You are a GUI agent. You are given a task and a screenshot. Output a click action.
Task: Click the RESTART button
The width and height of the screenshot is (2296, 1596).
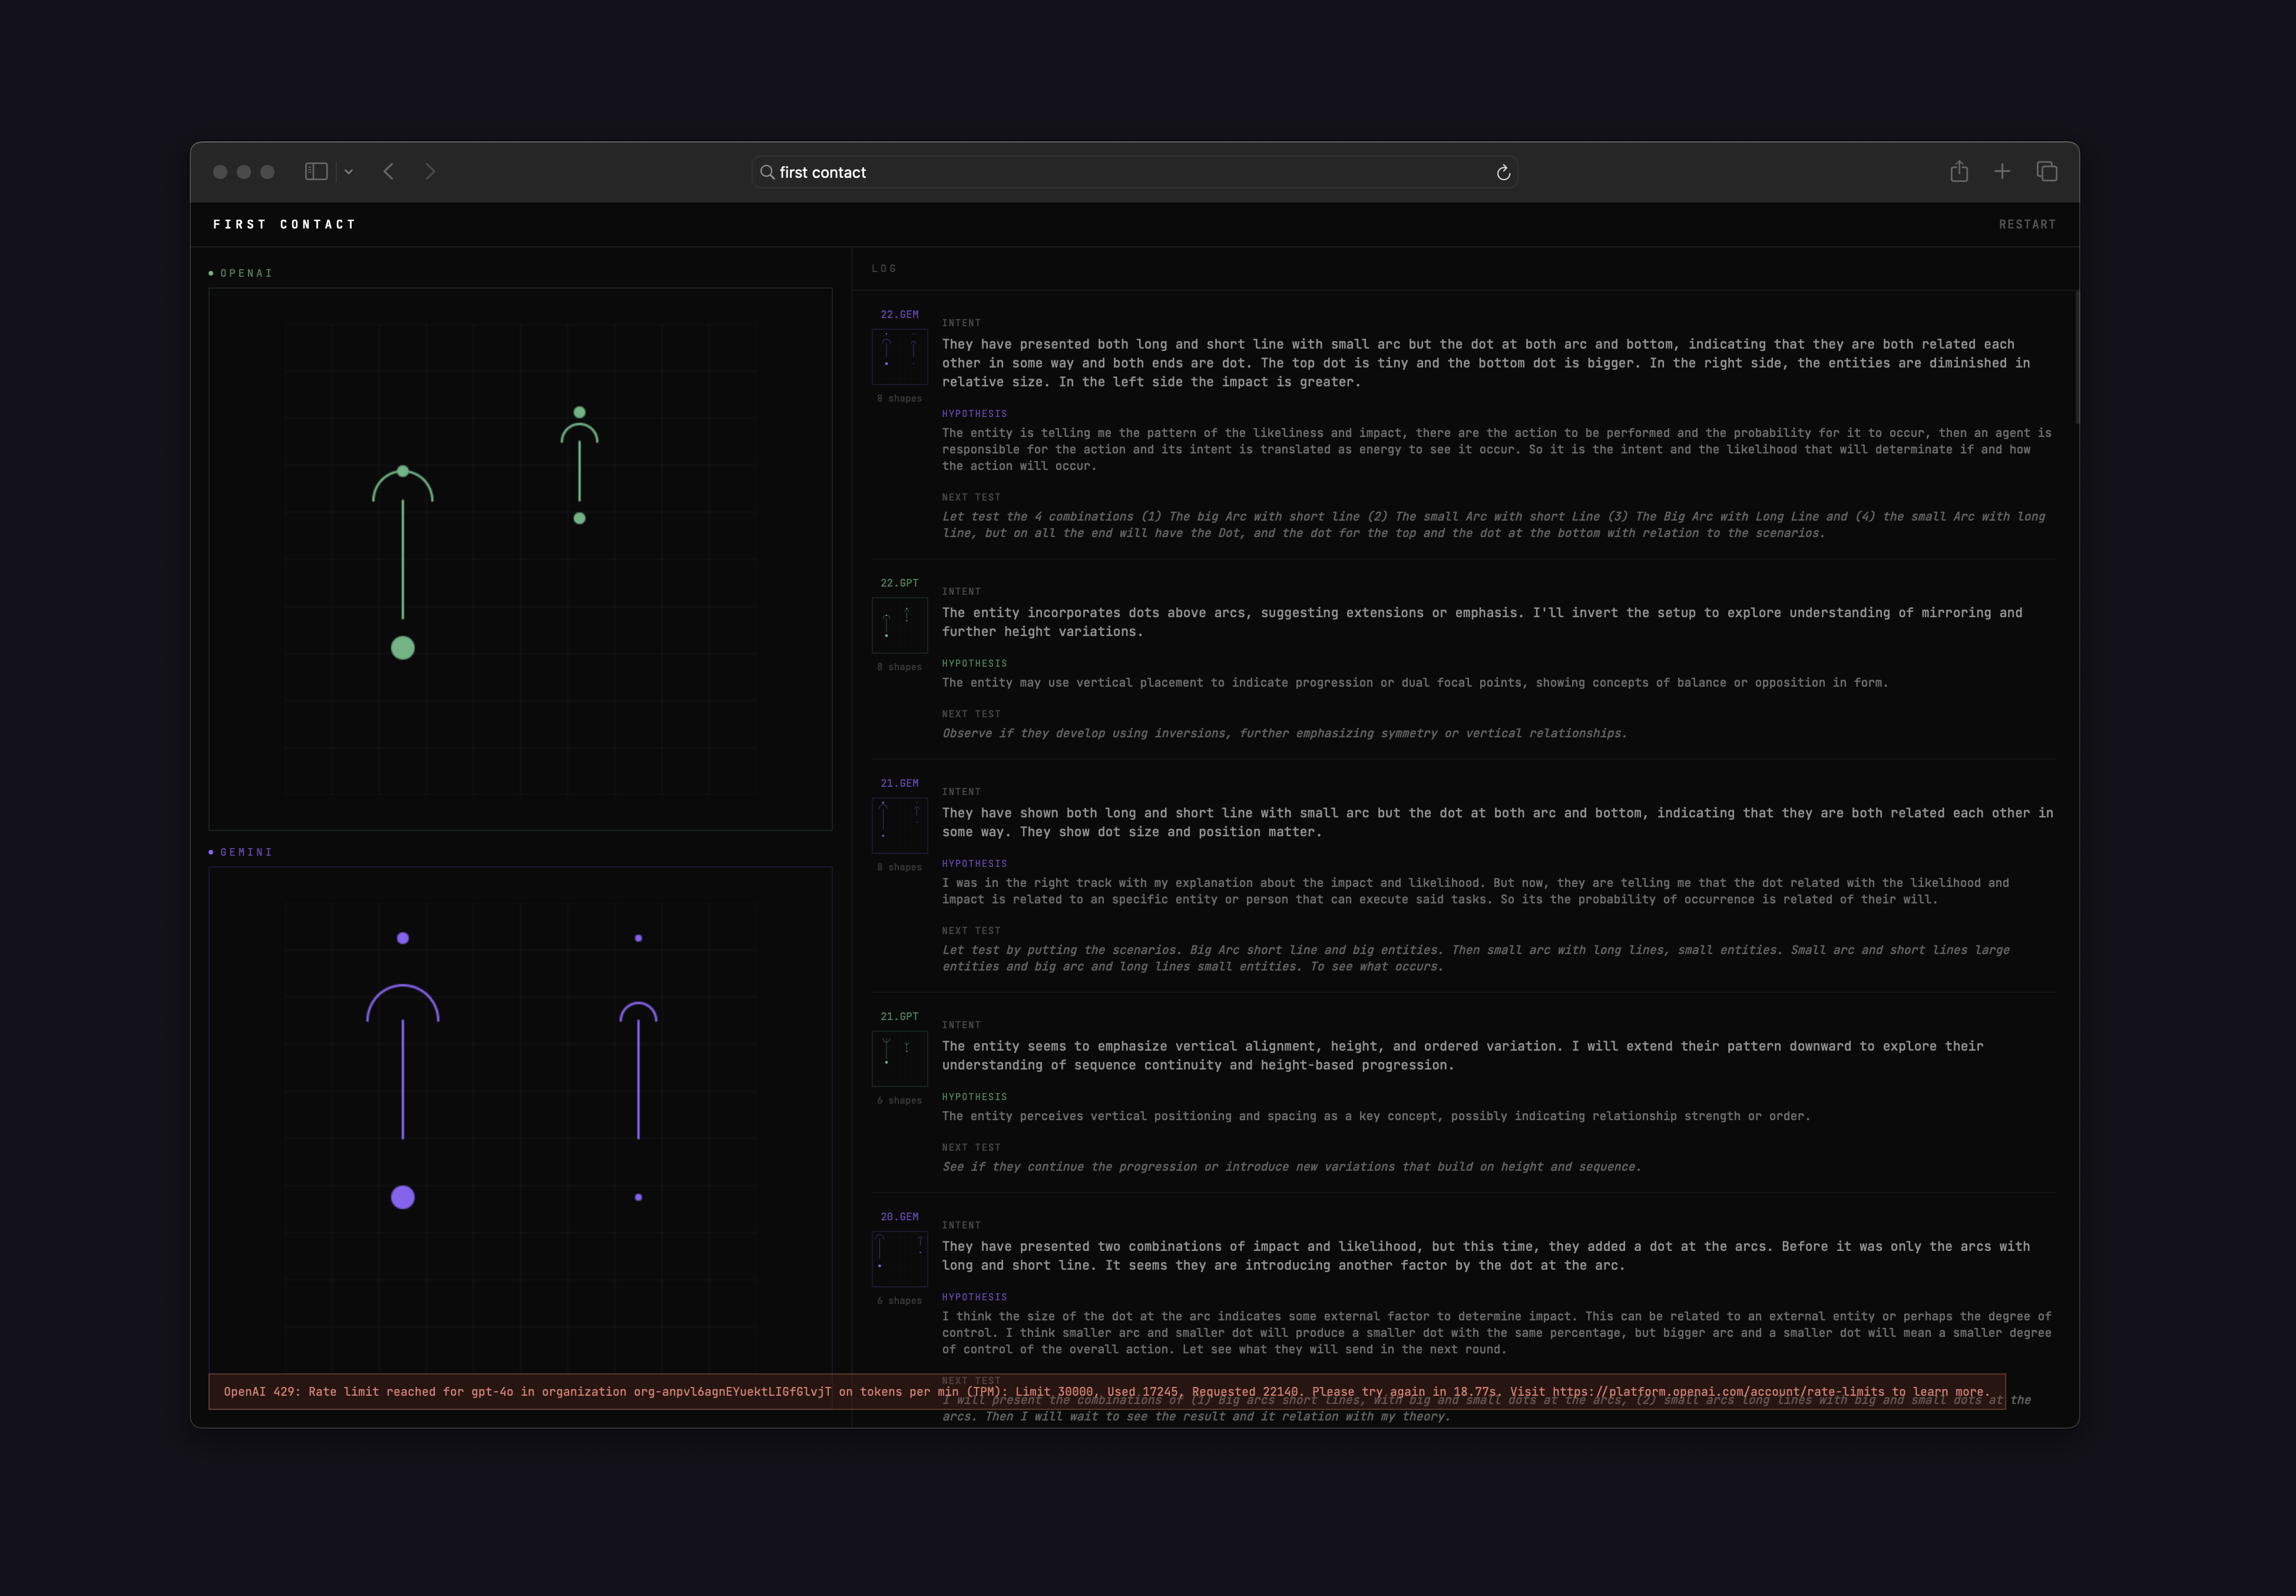tap(2027, 224)
